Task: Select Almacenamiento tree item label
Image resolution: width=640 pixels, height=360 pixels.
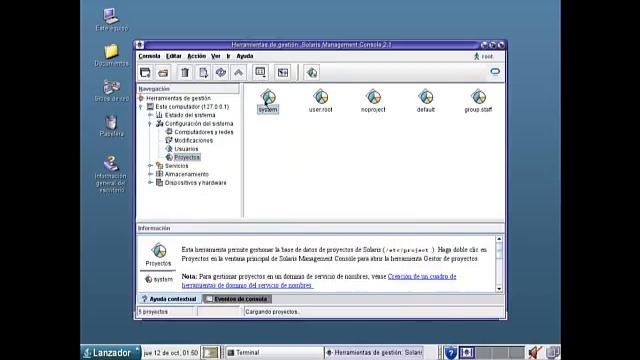Action: pos(187,174)
